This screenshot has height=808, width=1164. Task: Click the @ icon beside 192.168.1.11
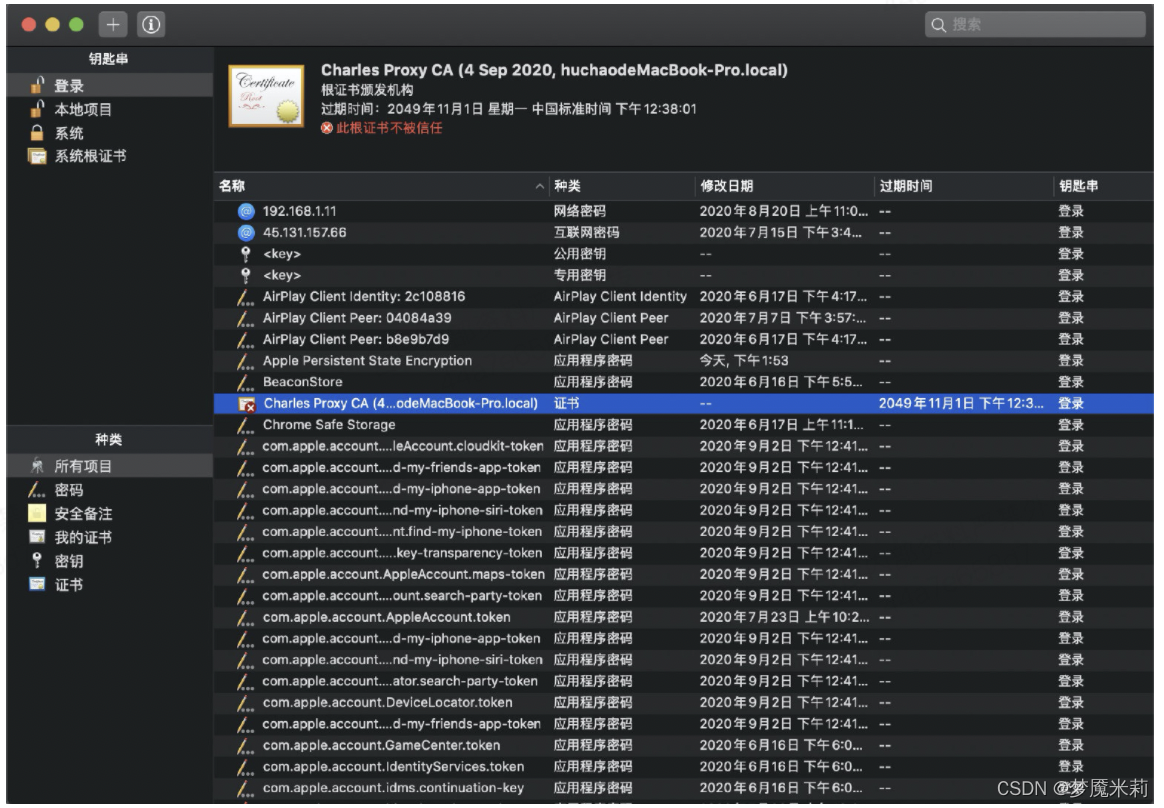click(246, 211)
